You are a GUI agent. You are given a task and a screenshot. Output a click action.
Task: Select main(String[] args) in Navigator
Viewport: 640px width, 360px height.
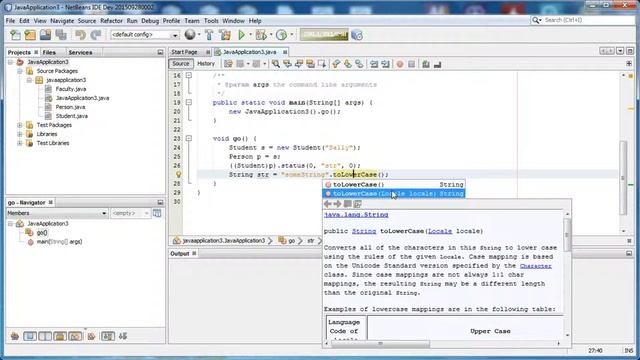(59, 242)
